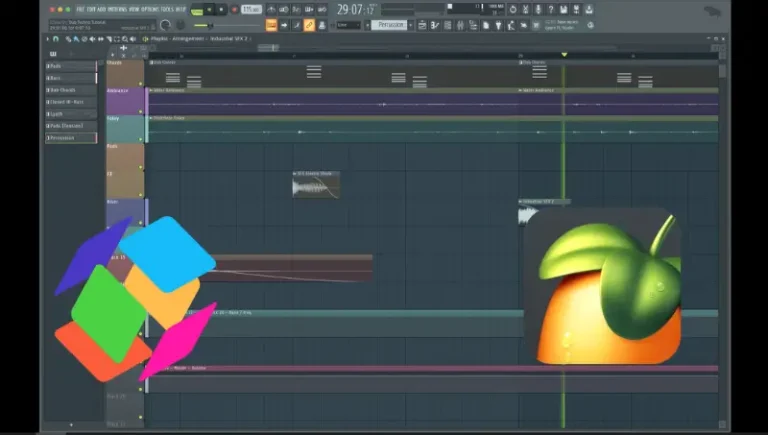Select Pads pattern in picker

pyautogui.click(x=71, y=66)
